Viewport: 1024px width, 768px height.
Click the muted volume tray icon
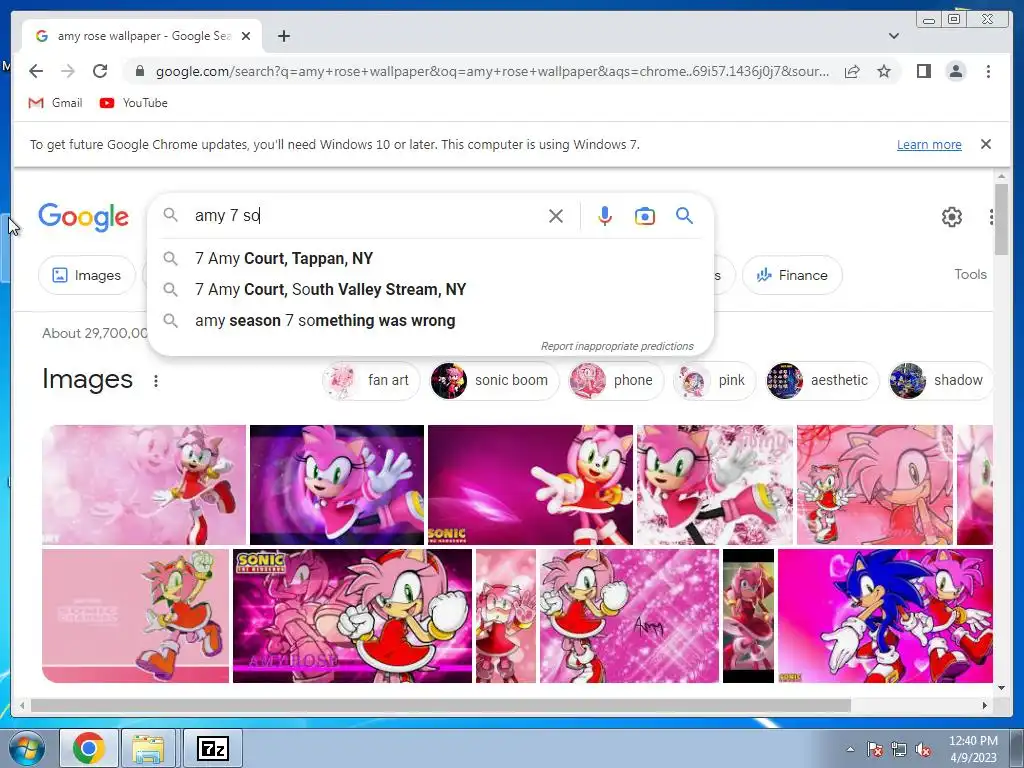point(923,749)
